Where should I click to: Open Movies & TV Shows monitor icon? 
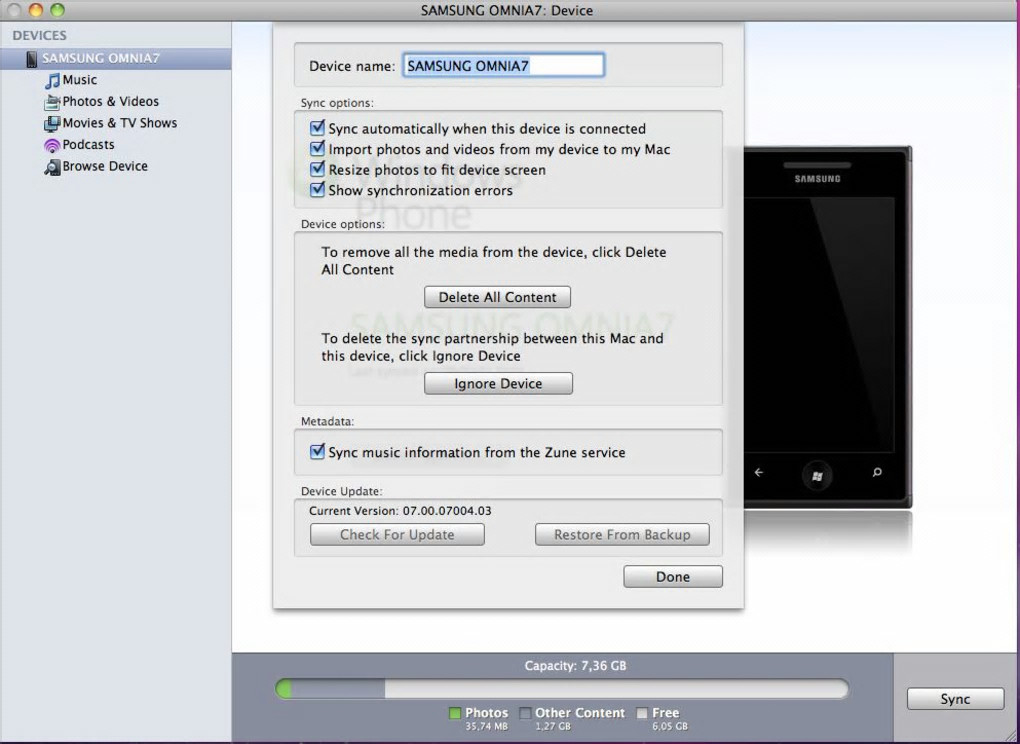pos(52,124)
